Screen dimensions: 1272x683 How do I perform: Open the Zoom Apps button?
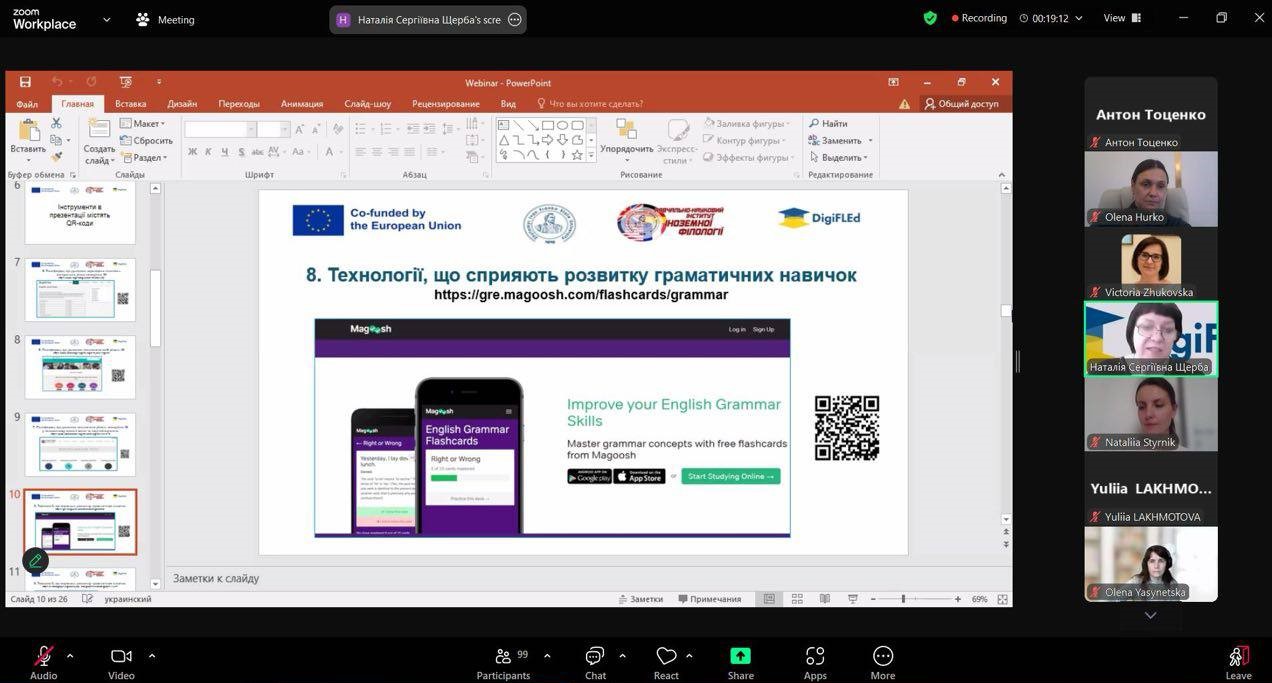[815, 663]
